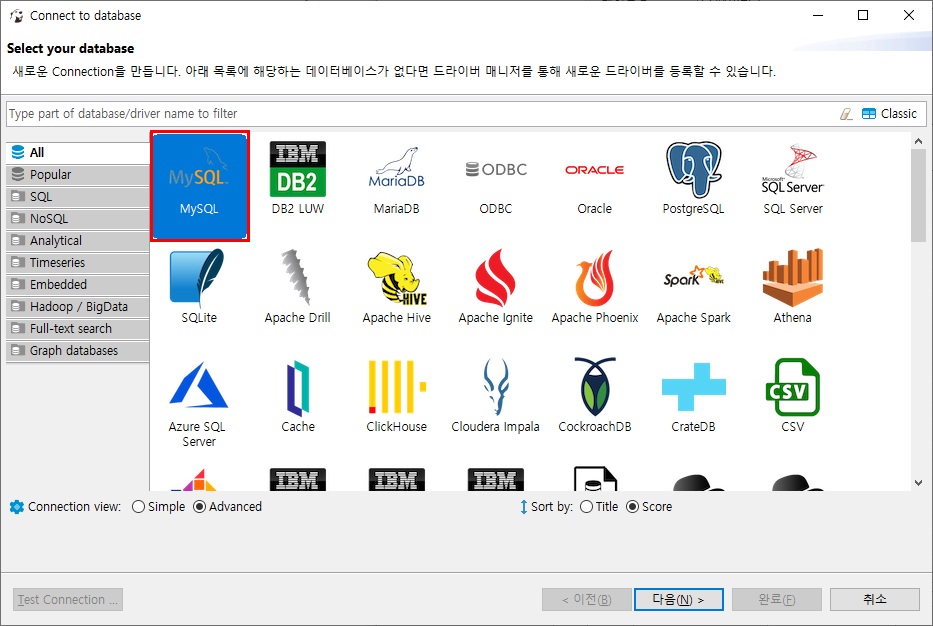The image size is (933, 626).
Task: Close the Connect to database dialog
Action: coord(909,15)
